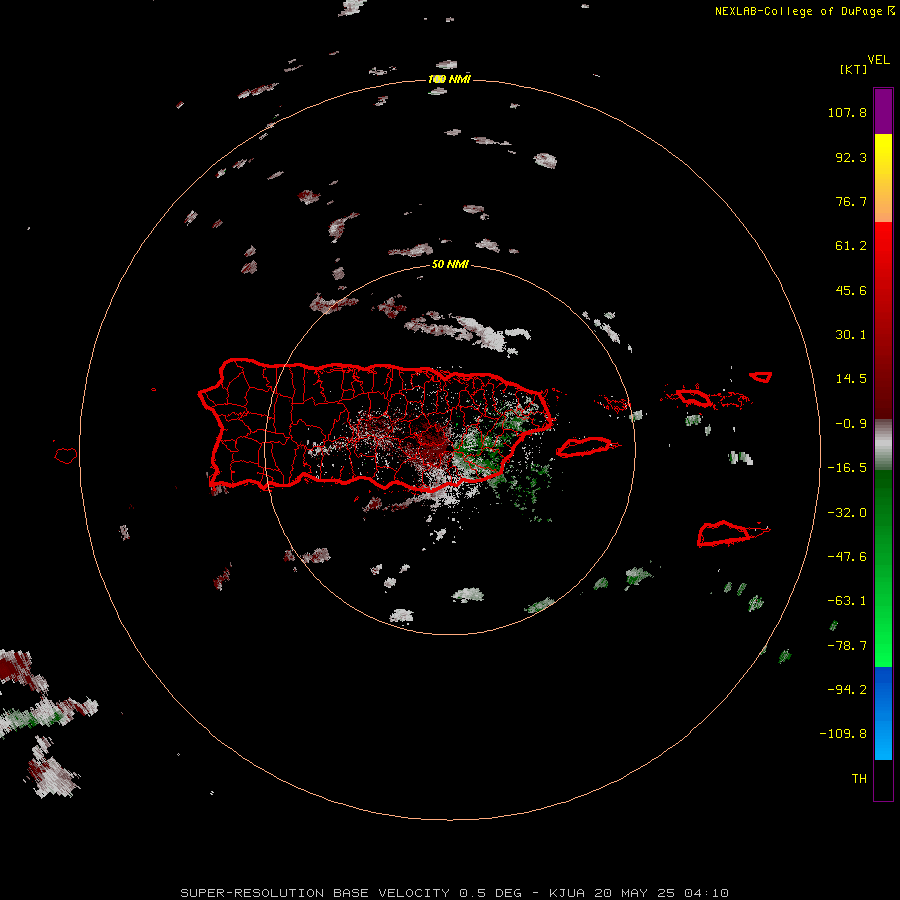Click the TH label on color scale

point(859,779)
